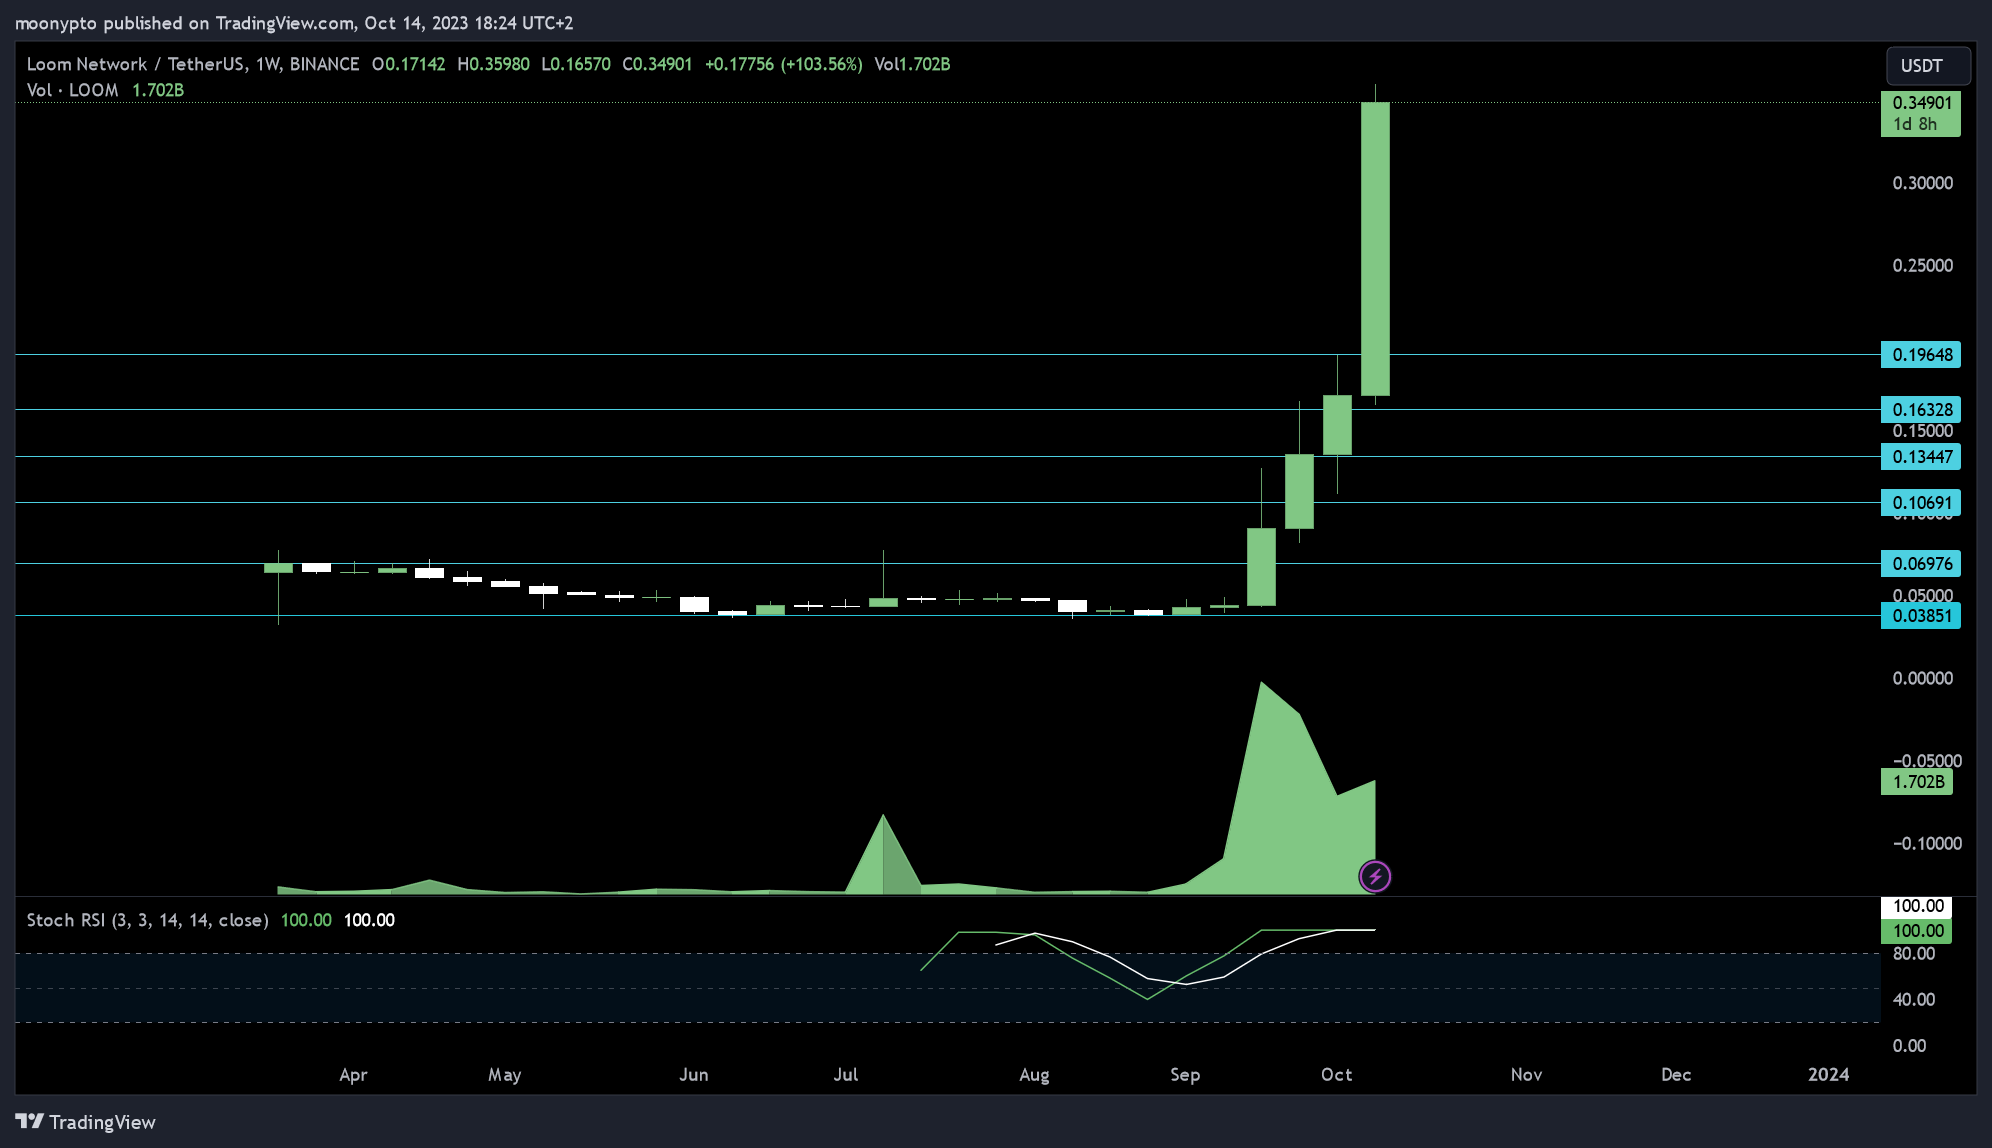Click the Nov label on time axis

tap(1526, 1075)
